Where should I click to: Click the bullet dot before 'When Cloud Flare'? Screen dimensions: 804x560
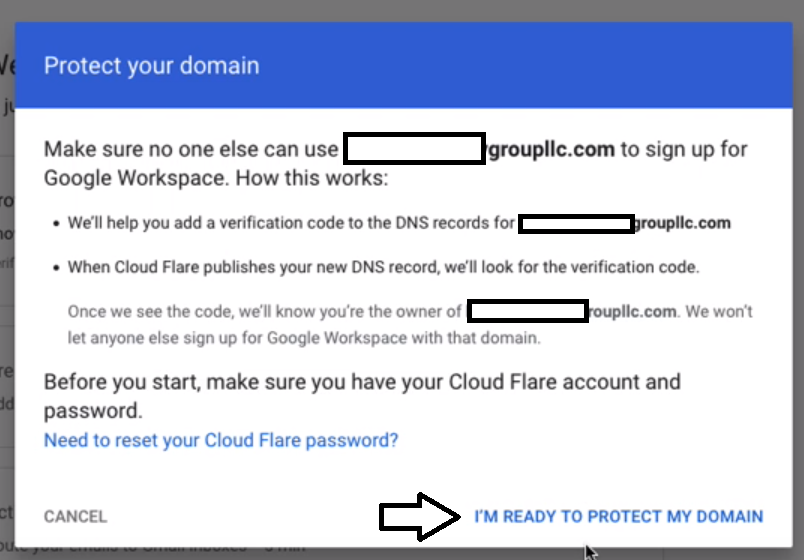click(x=56, y=268)
